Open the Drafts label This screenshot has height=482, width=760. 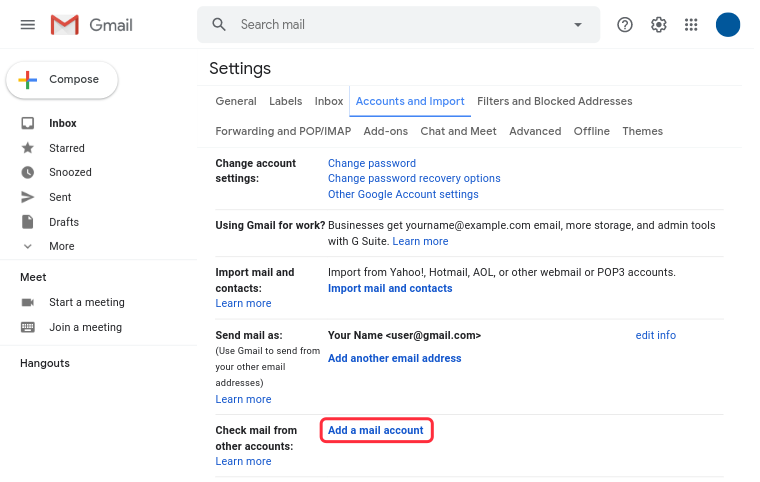tap(64, 222)
